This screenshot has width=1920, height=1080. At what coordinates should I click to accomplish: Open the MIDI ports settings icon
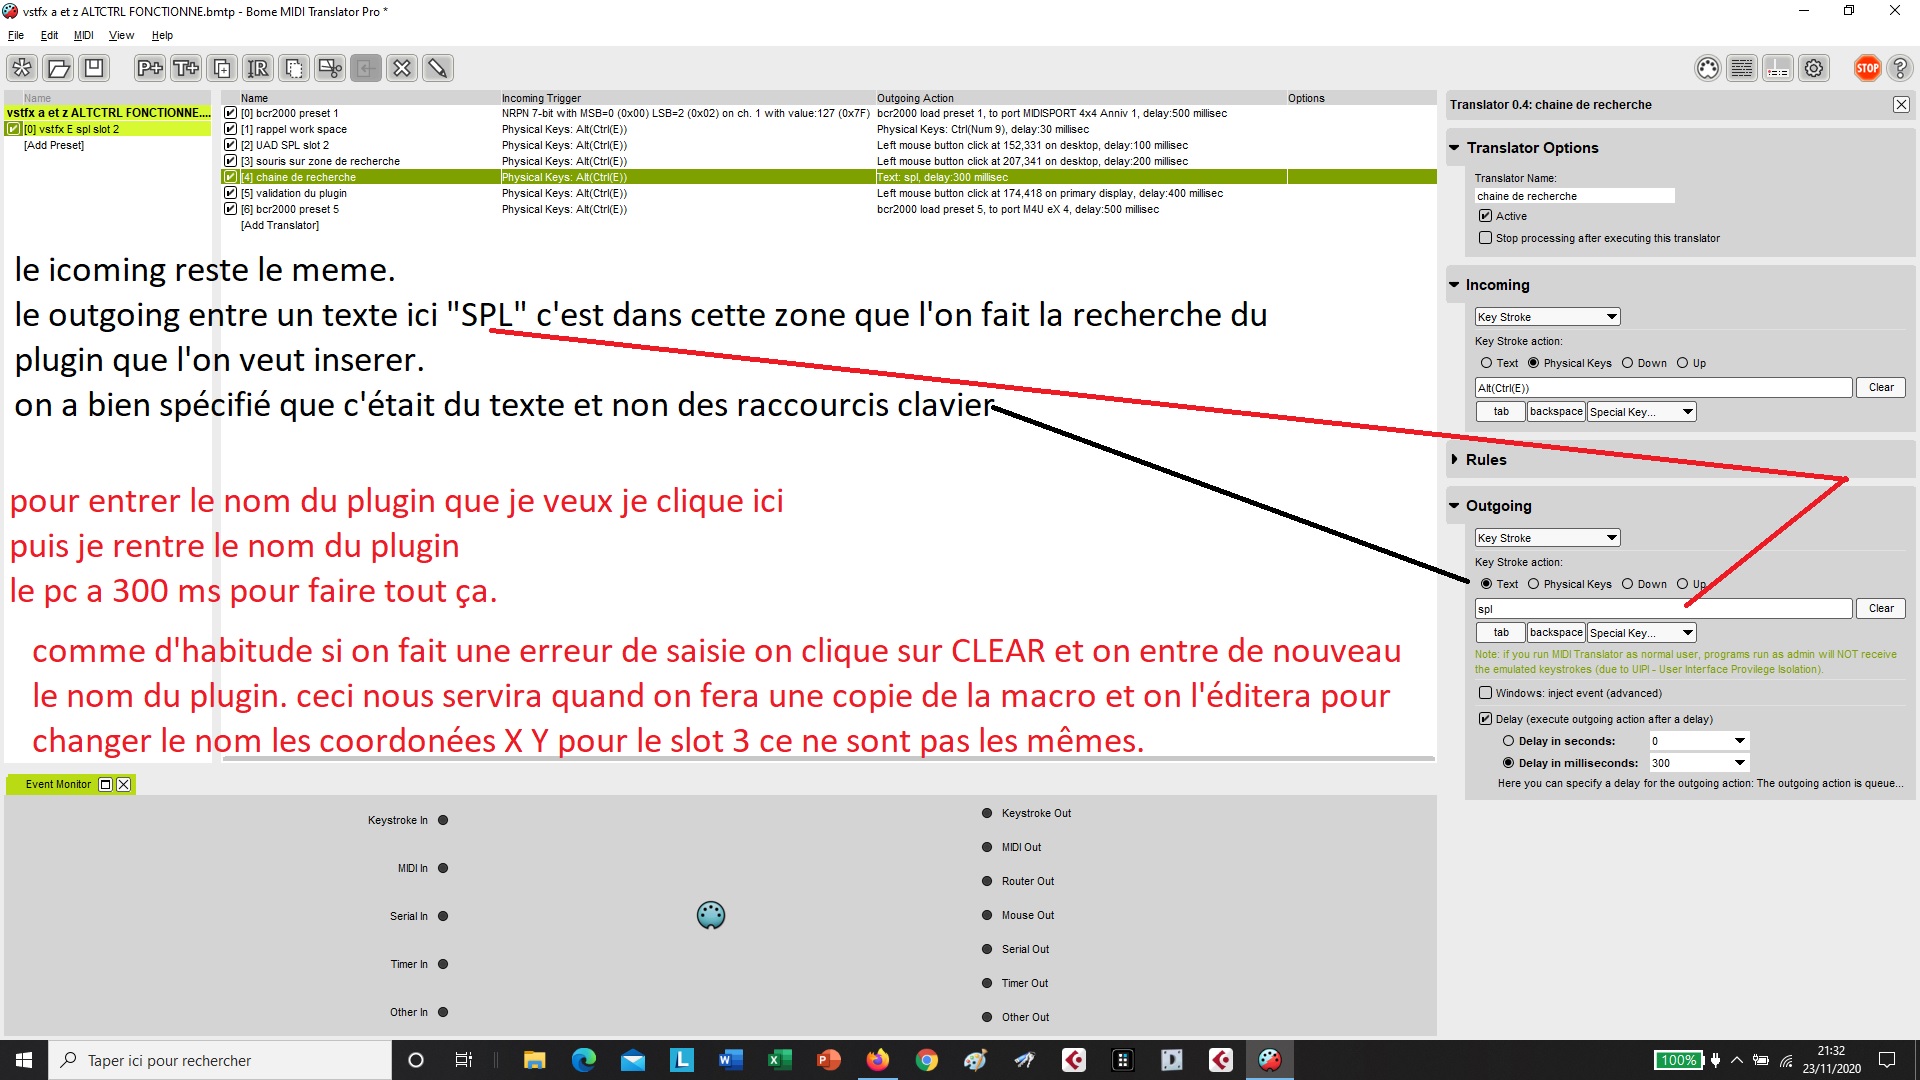(x=1707, y=68)
